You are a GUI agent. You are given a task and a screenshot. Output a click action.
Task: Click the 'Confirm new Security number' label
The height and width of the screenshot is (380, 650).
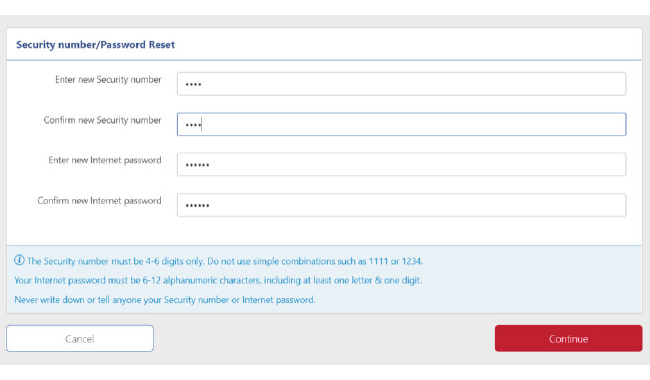102,120
